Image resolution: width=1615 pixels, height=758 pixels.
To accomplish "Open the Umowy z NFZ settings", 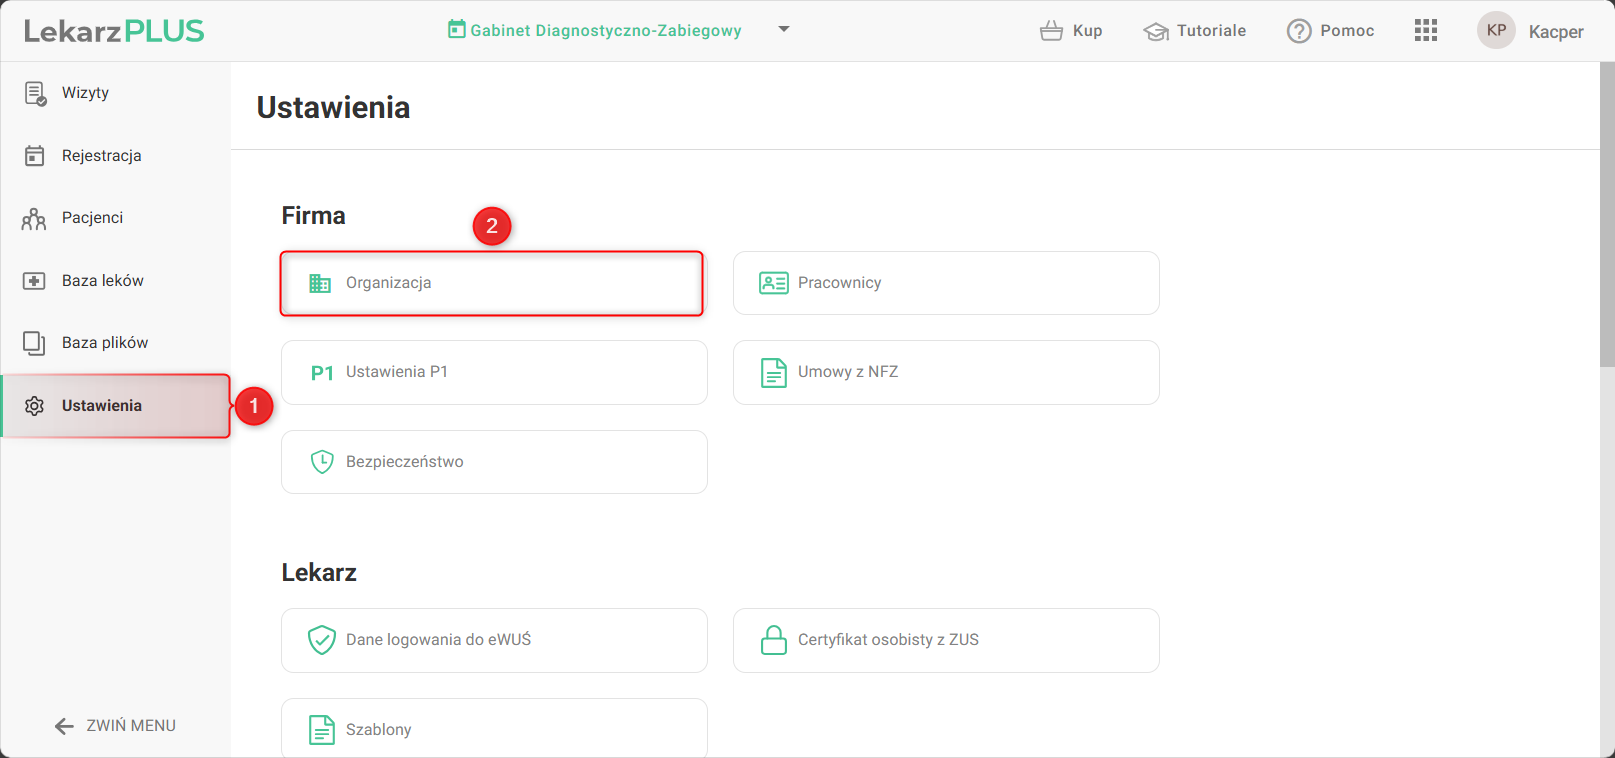I will tap(945, 372).
